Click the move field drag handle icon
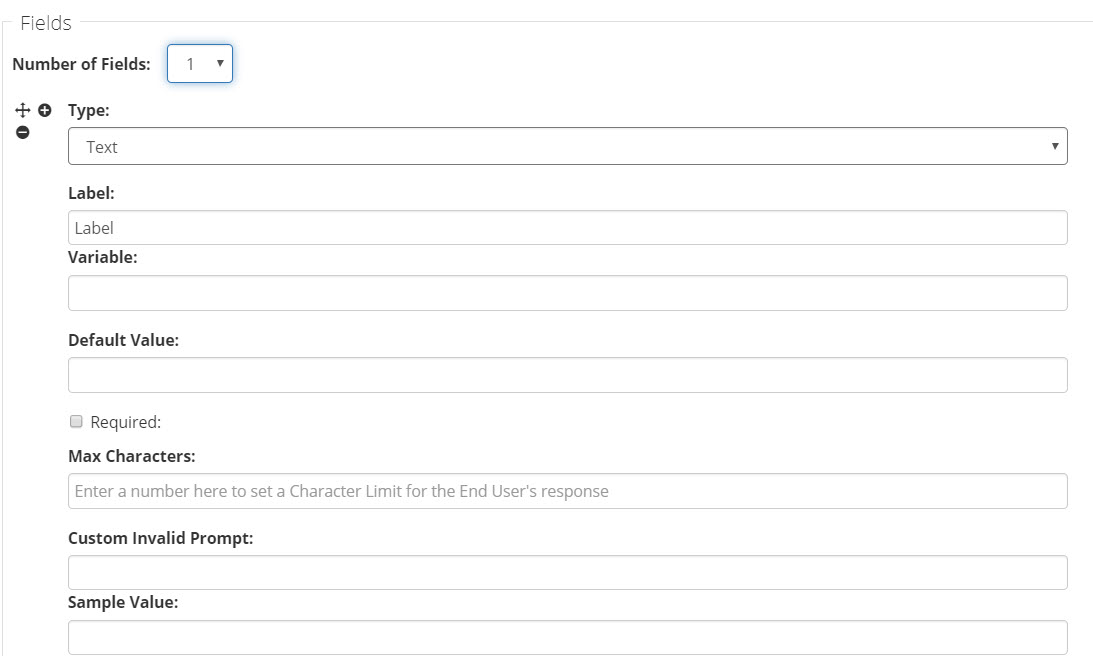This screenshot has height=656, width=1093. click(x=23, y=110)
